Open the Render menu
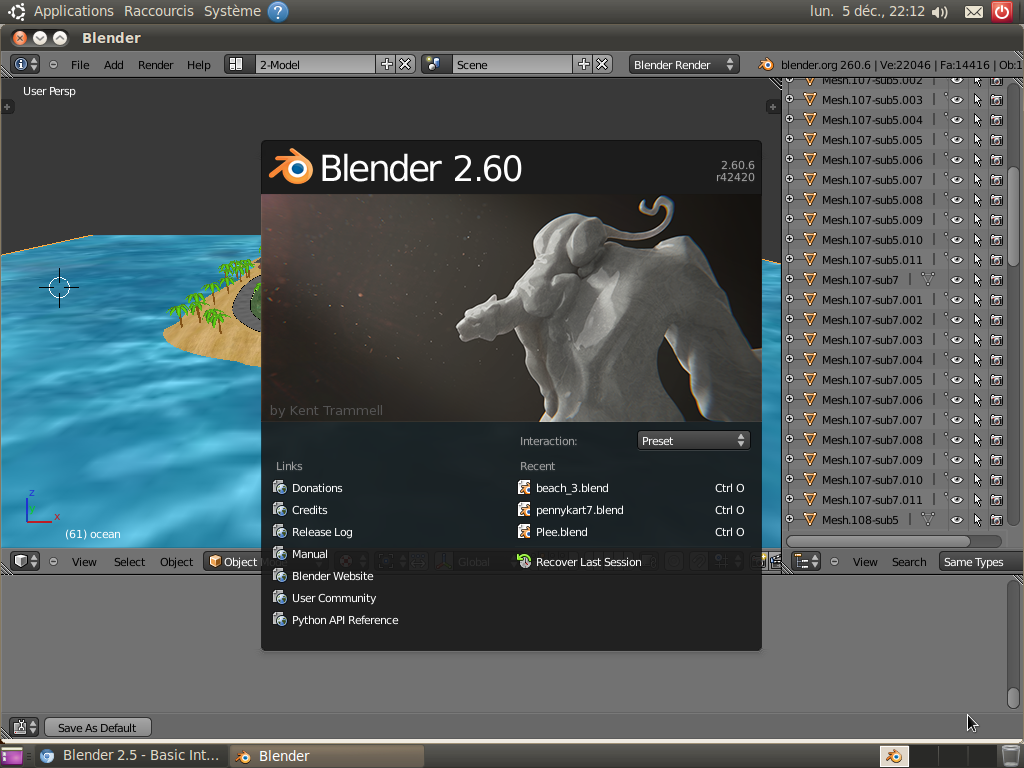 (x=155, y=64)
